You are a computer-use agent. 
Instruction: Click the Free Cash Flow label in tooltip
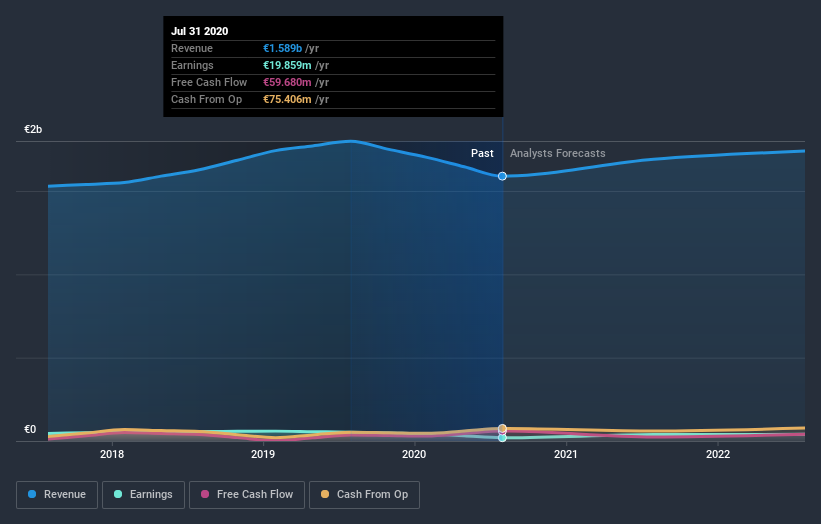point(209,82)
